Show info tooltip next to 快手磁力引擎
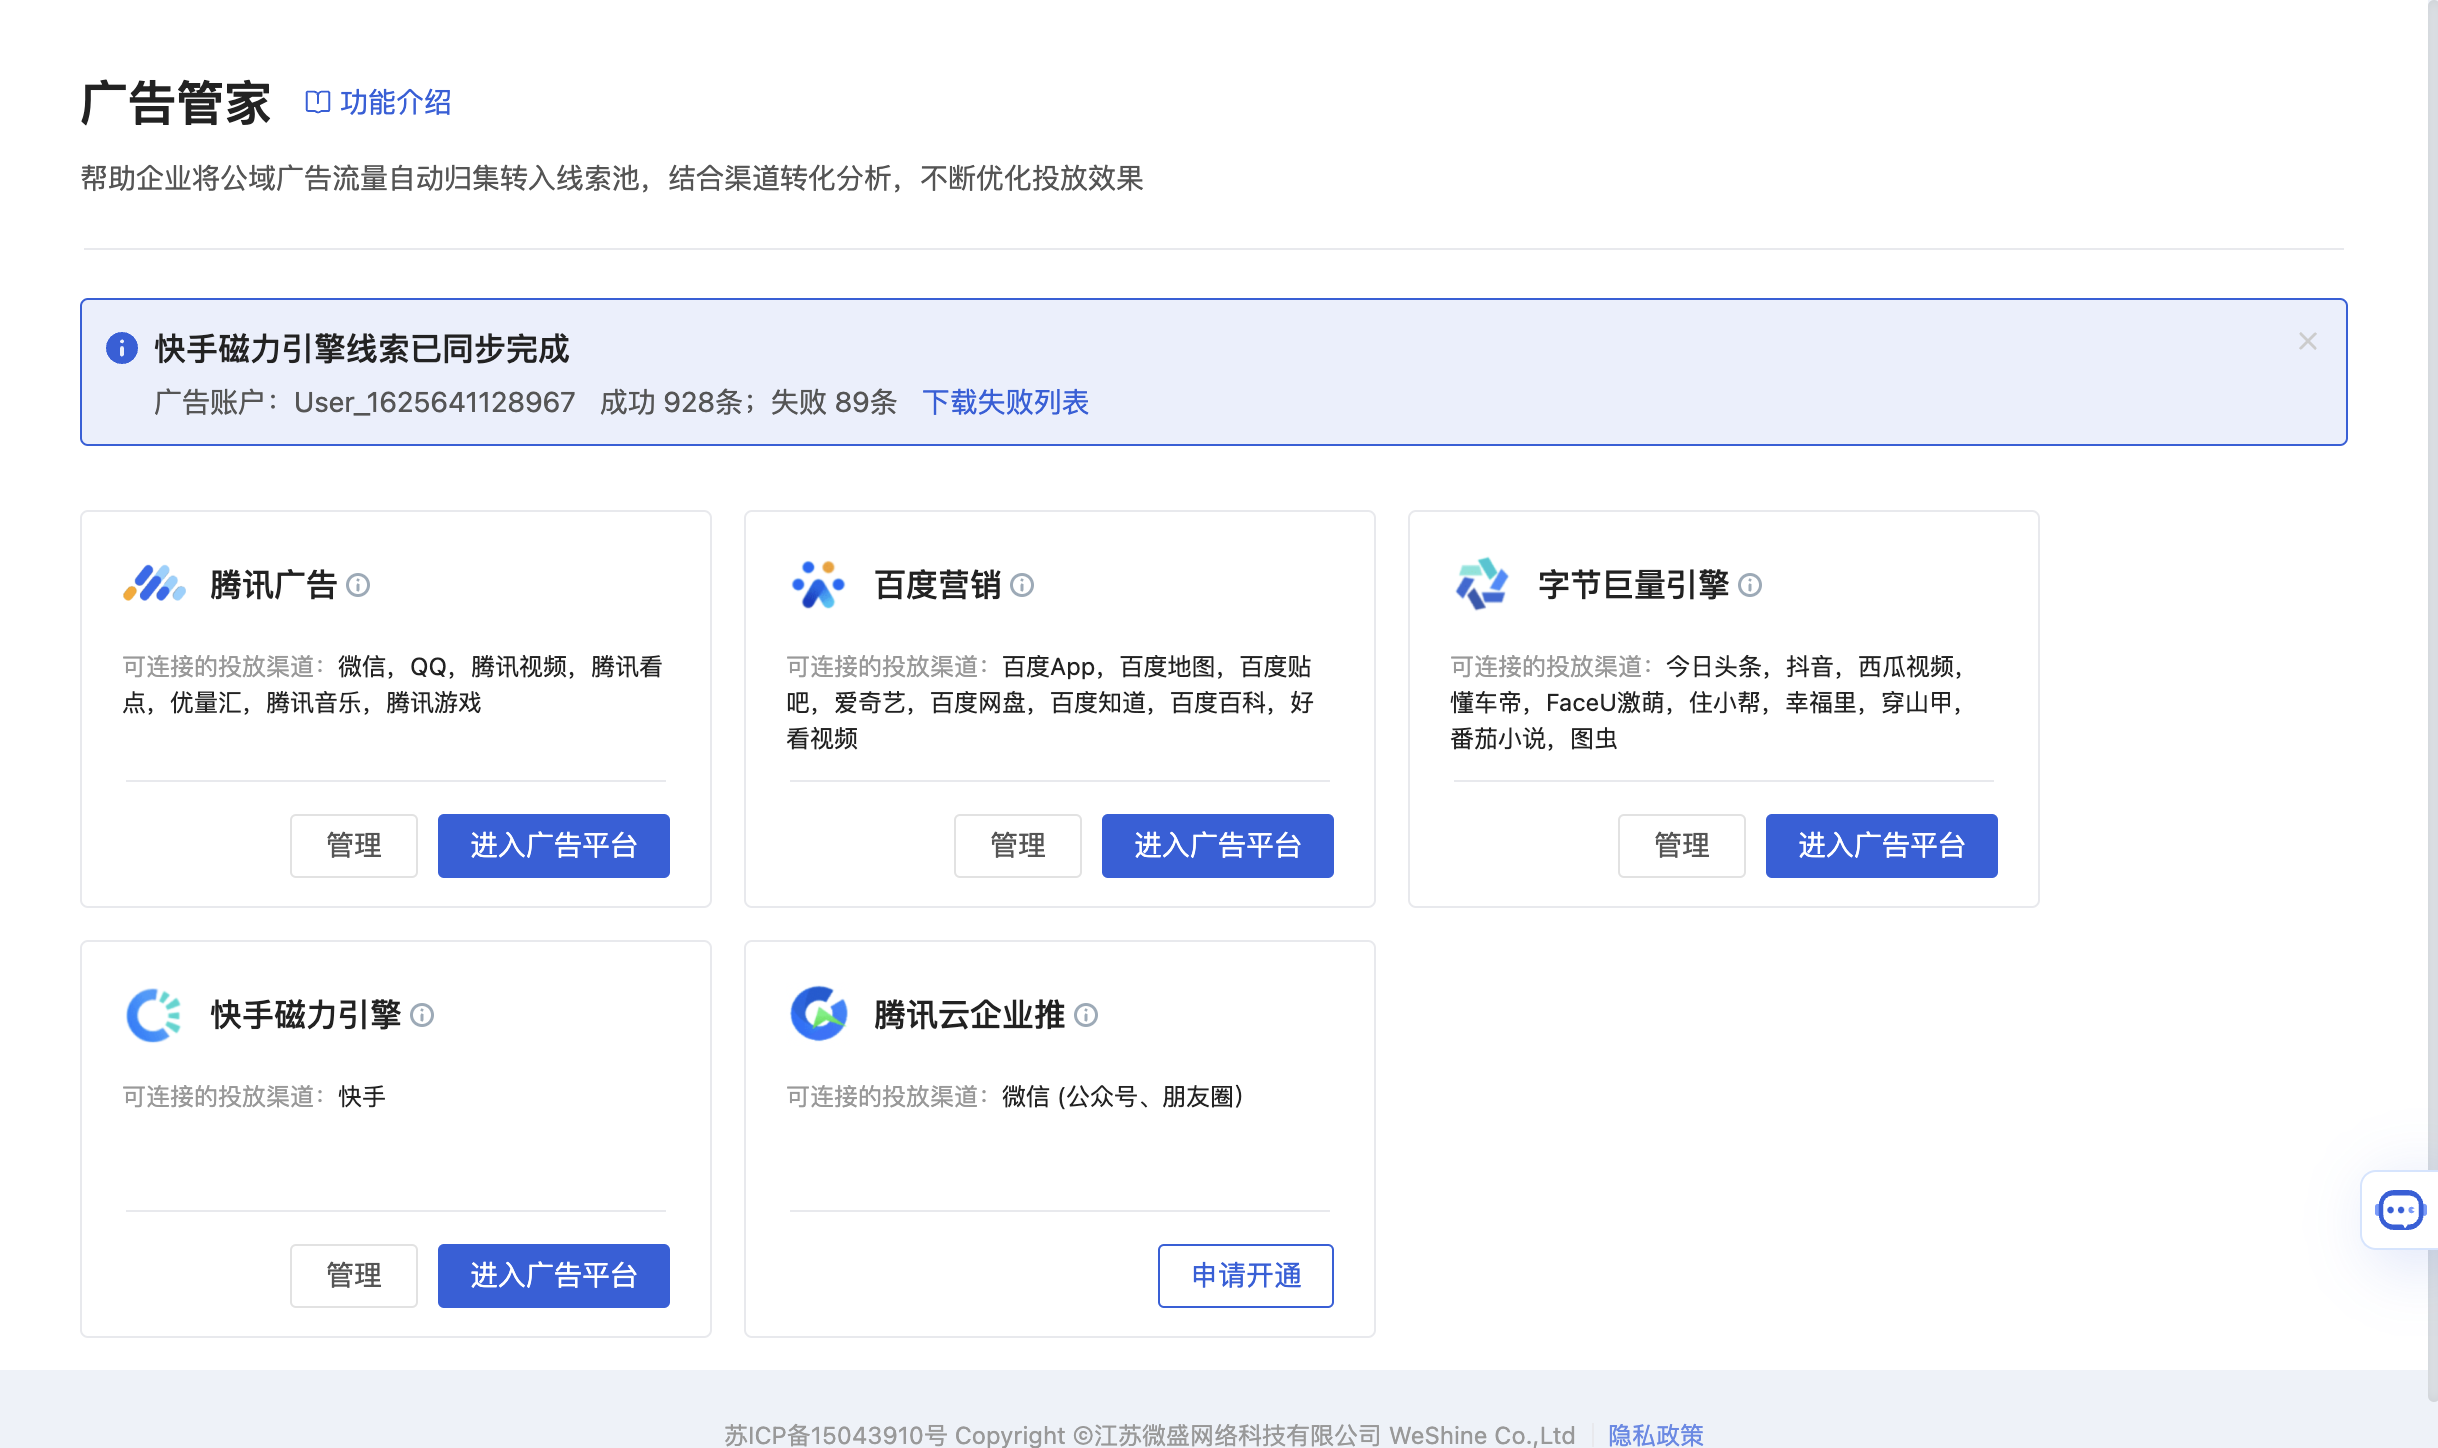Screen dimensions: 2438x1448 pos(422,1016)
